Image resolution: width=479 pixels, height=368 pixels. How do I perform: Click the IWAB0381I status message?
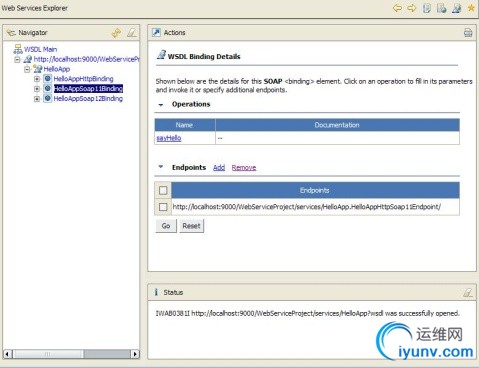(x=307, y=313)
